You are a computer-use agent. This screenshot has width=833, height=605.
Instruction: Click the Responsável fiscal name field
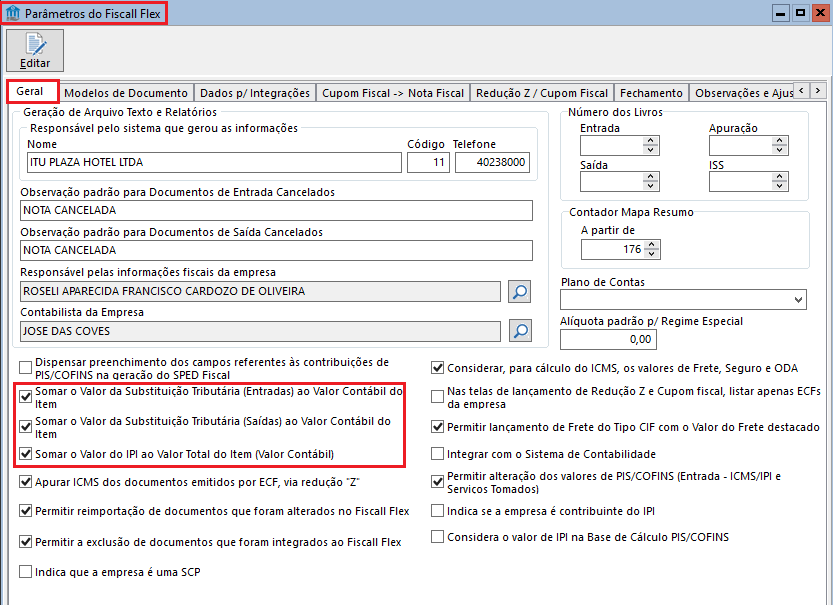(x=260, y=291)
